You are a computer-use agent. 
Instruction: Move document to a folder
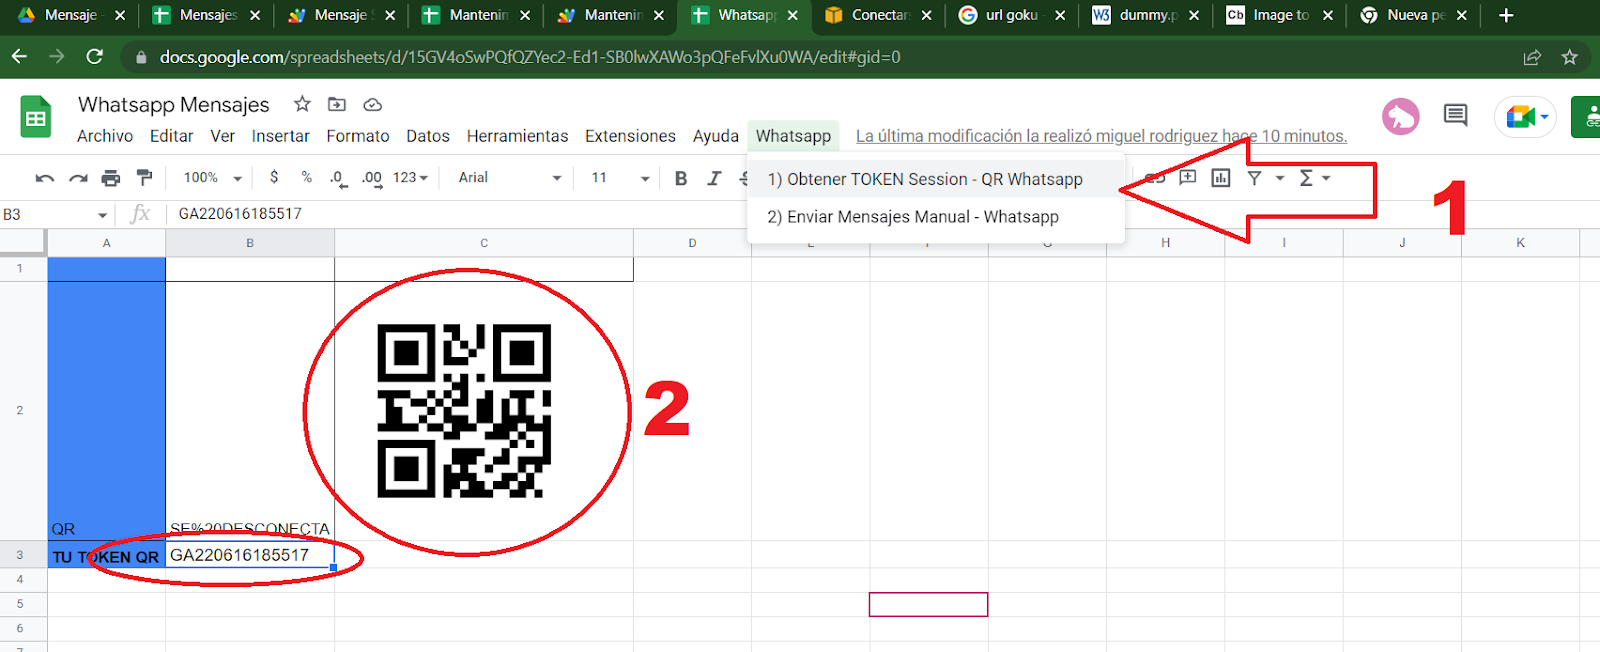[x=337, y=104]
